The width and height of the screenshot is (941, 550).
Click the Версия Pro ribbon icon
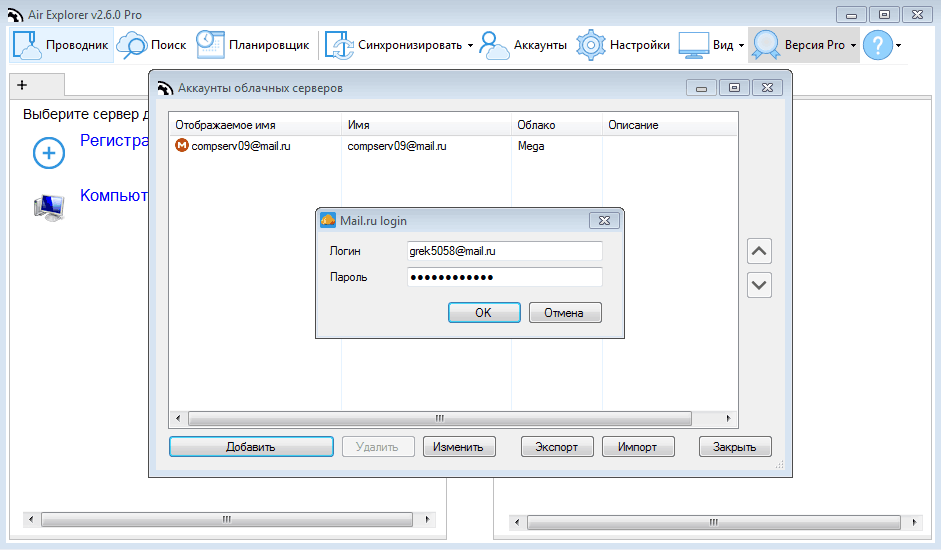[x=766, y=45]
